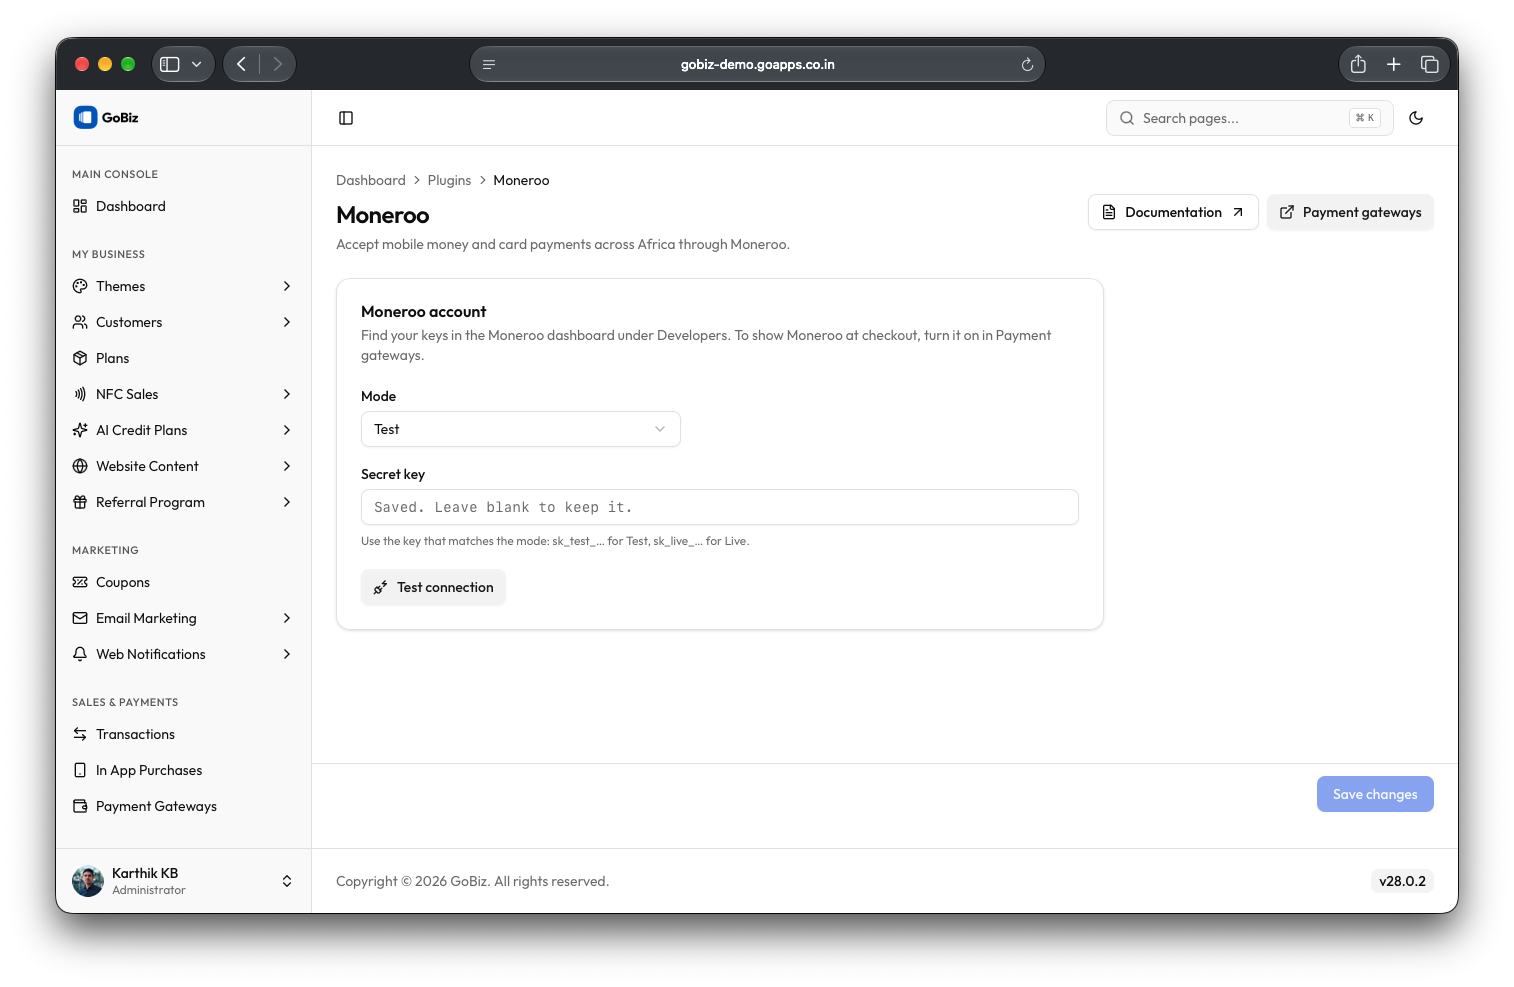
Task: Switch to dark mode with moon icon
Action: coord(1416,118)
